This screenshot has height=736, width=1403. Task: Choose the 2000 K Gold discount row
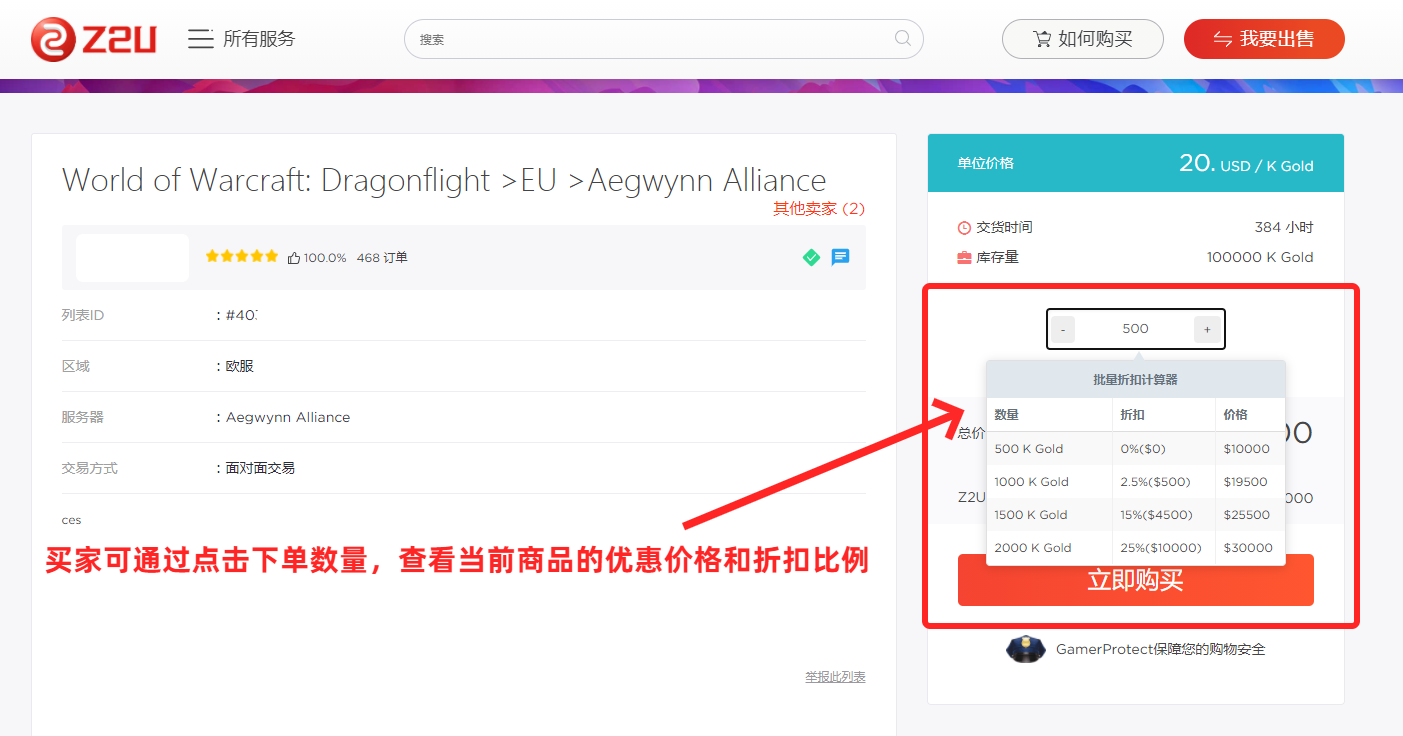point(1135,548)
